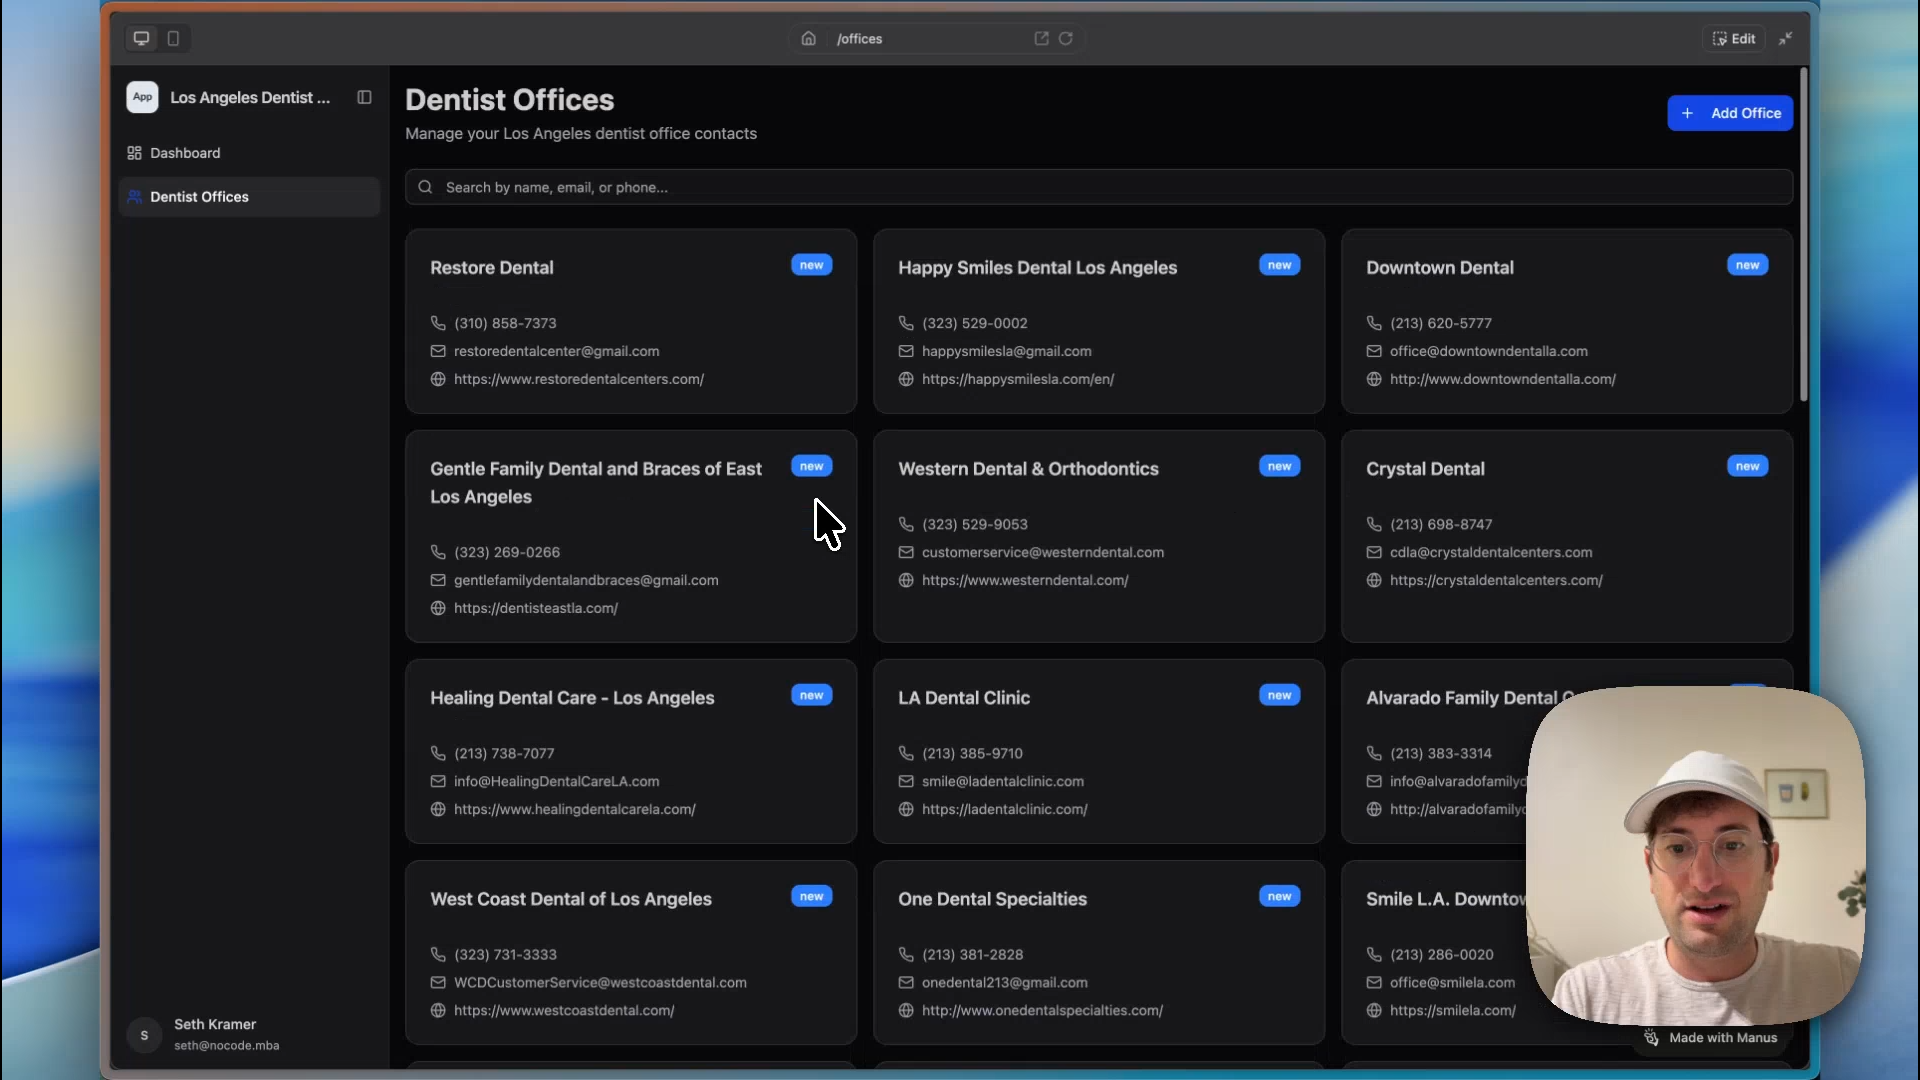Screen dimensions: 1920x1080
Task: Switch to mobile preview icon
Action: 173,39
